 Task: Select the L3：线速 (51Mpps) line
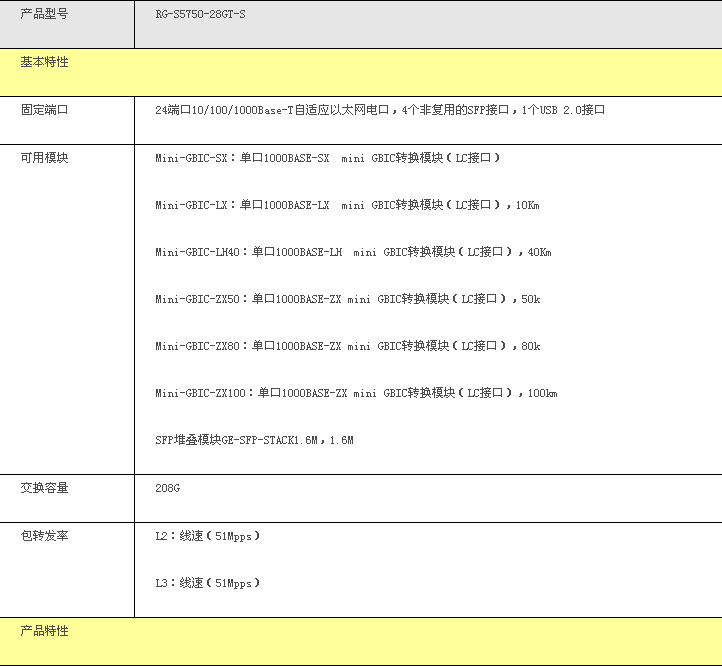[x=208, y=583]
